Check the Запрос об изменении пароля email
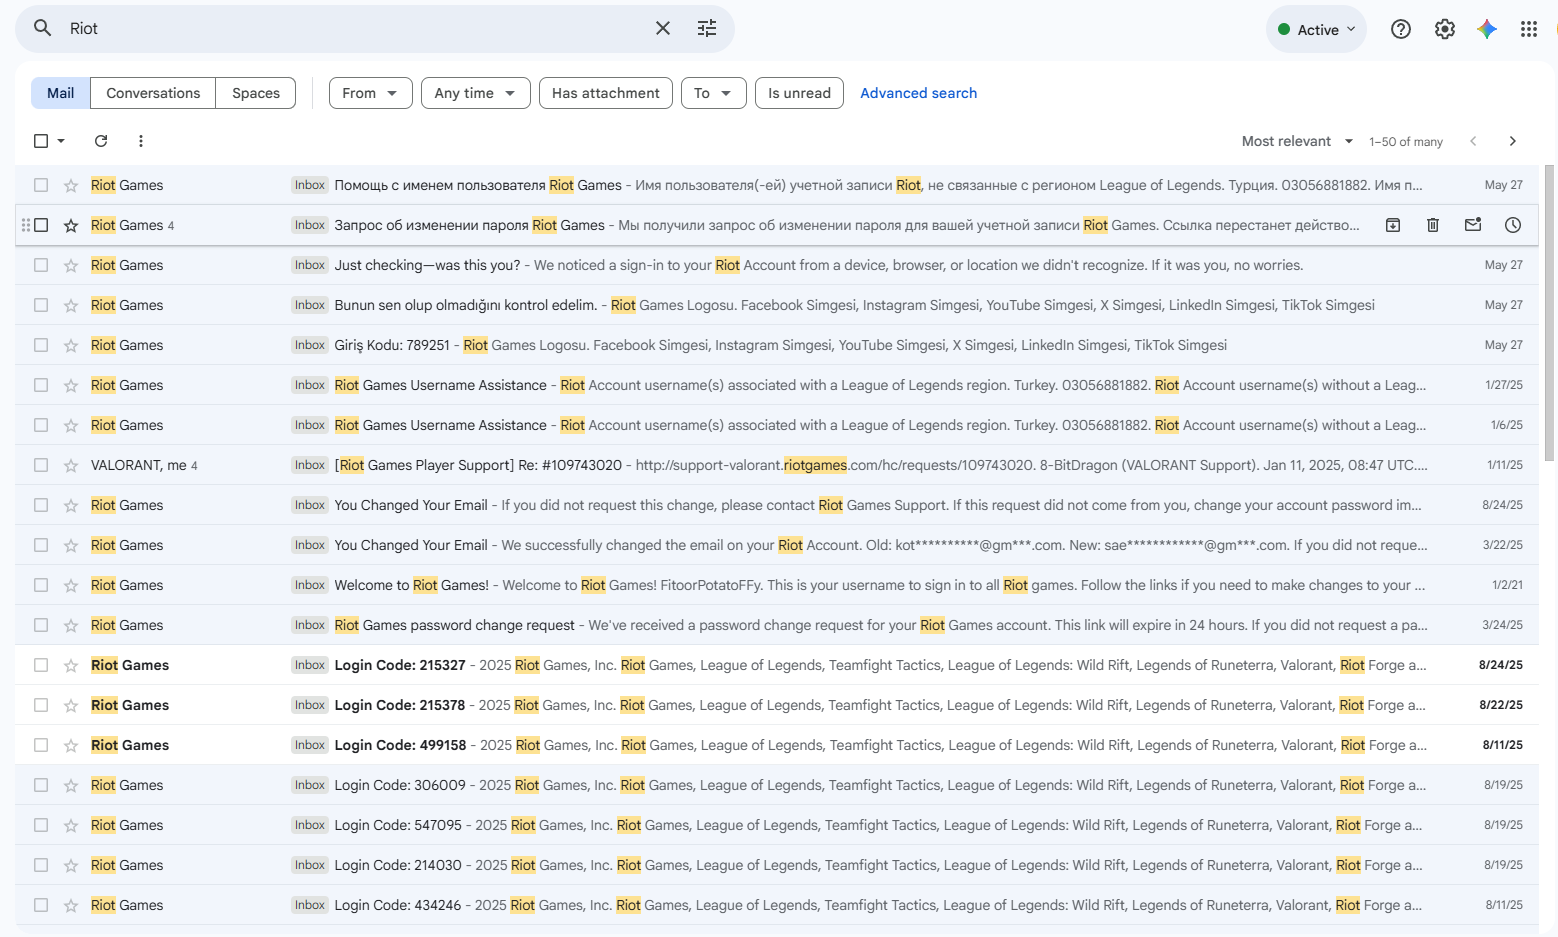 pos(41,225)
